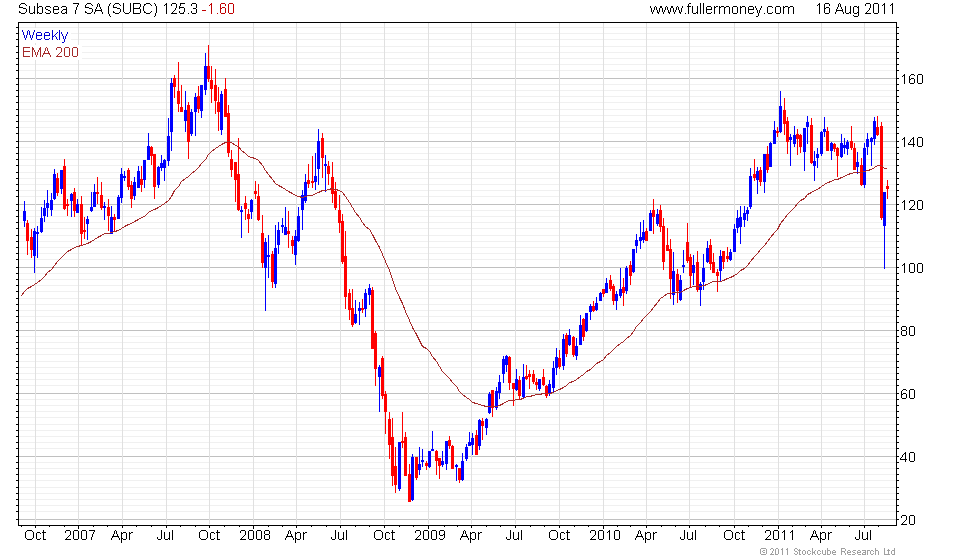Click the price change value '-1.60'
This screenshot has height=560, width=980.
[219, 9]
